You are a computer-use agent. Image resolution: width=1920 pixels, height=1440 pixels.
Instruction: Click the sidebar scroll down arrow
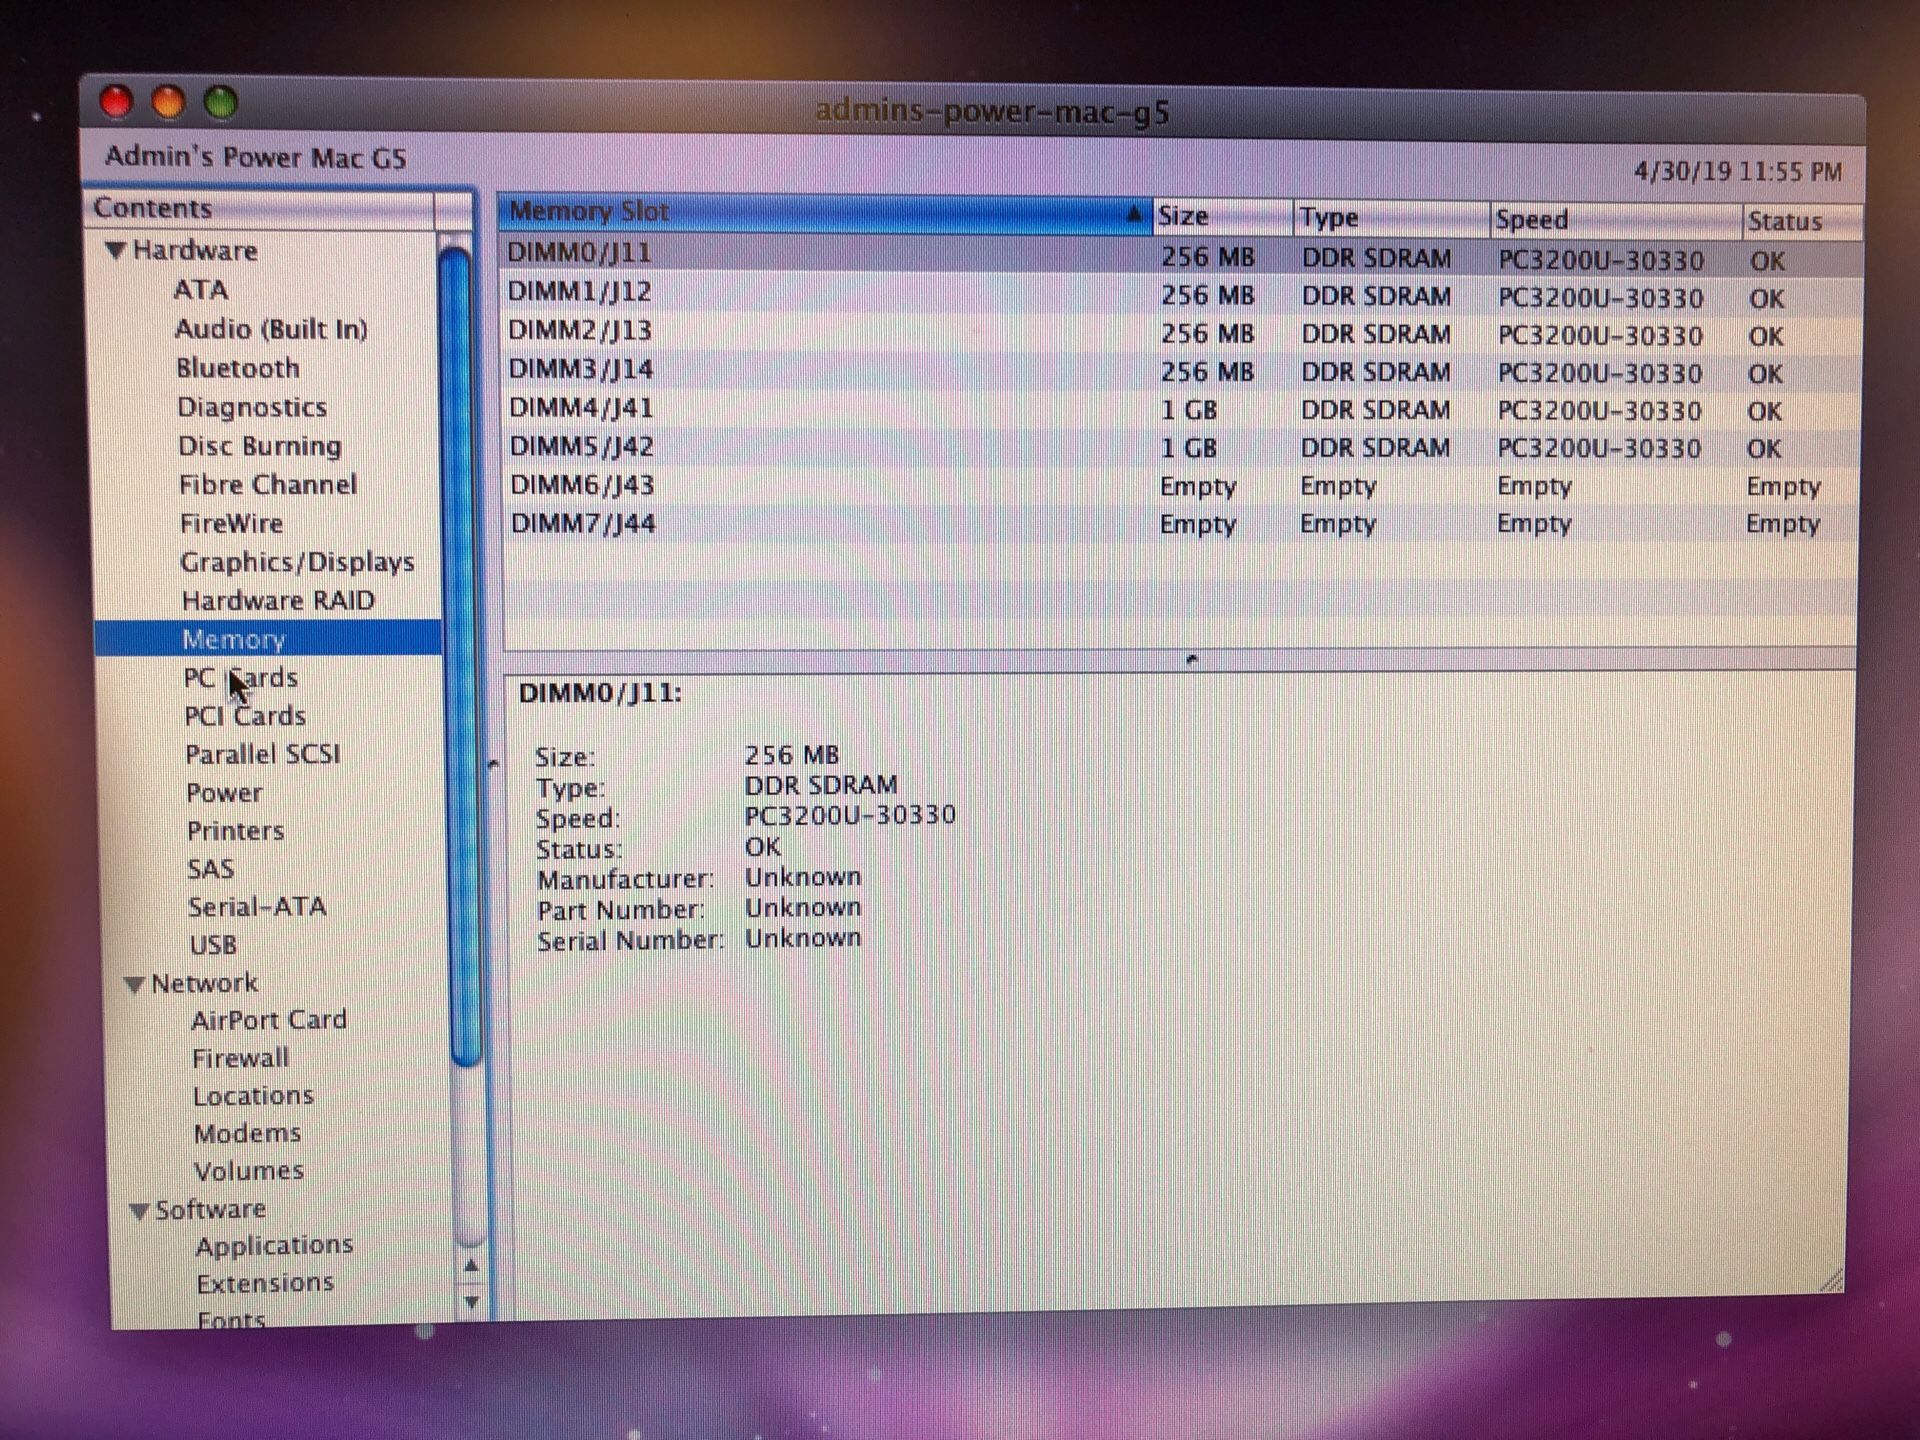tap(472, 1302)
